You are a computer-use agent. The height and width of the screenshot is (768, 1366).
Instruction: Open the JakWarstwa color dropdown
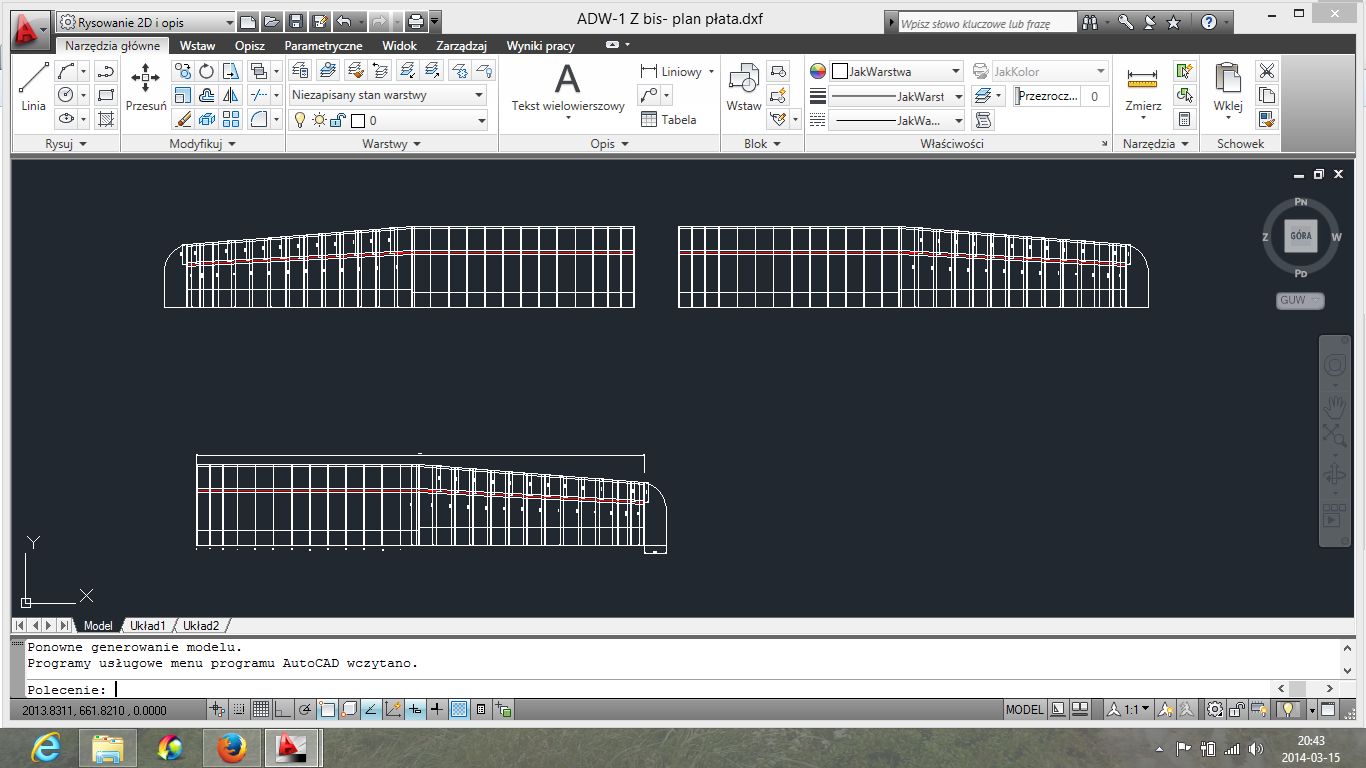tap(955, 71)
